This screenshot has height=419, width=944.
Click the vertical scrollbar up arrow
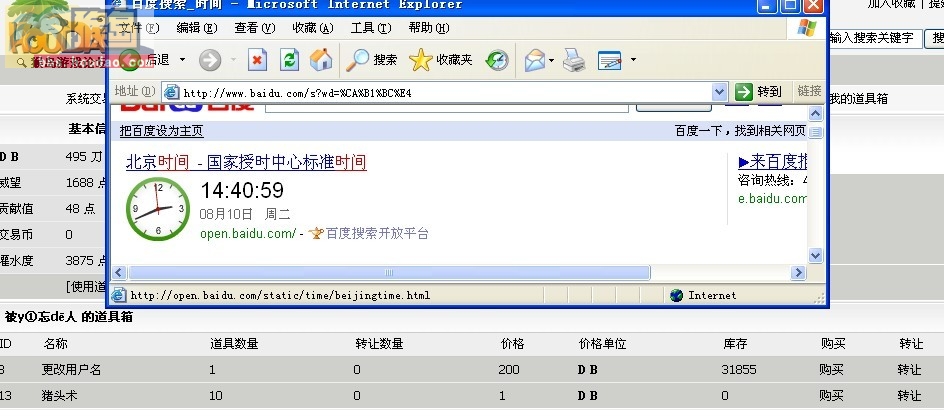[816, 113]
